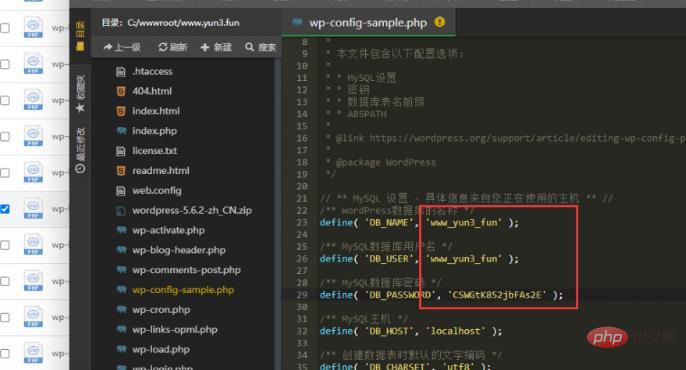This screenshot has height=370, width=686.
Task: Create a new item with 新建
Action: [216, 47]
